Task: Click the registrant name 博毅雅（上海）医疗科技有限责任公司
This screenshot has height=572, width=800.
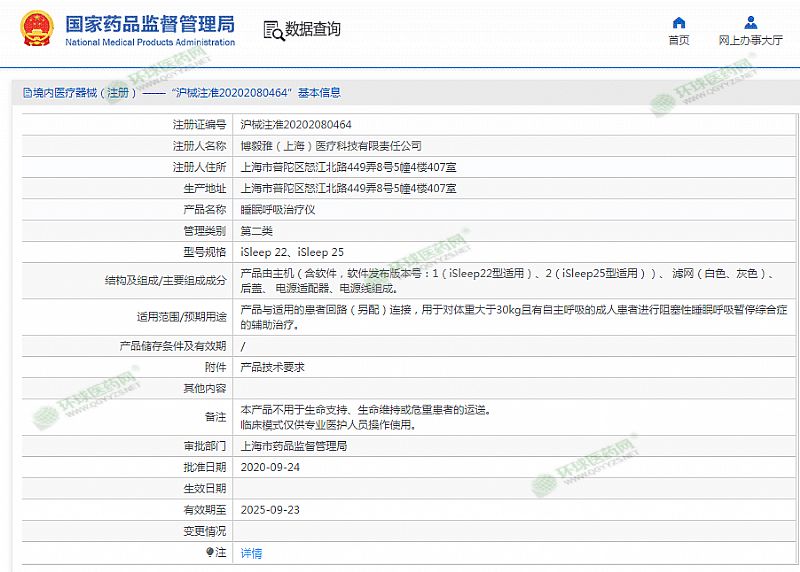Action: (331, 146)
